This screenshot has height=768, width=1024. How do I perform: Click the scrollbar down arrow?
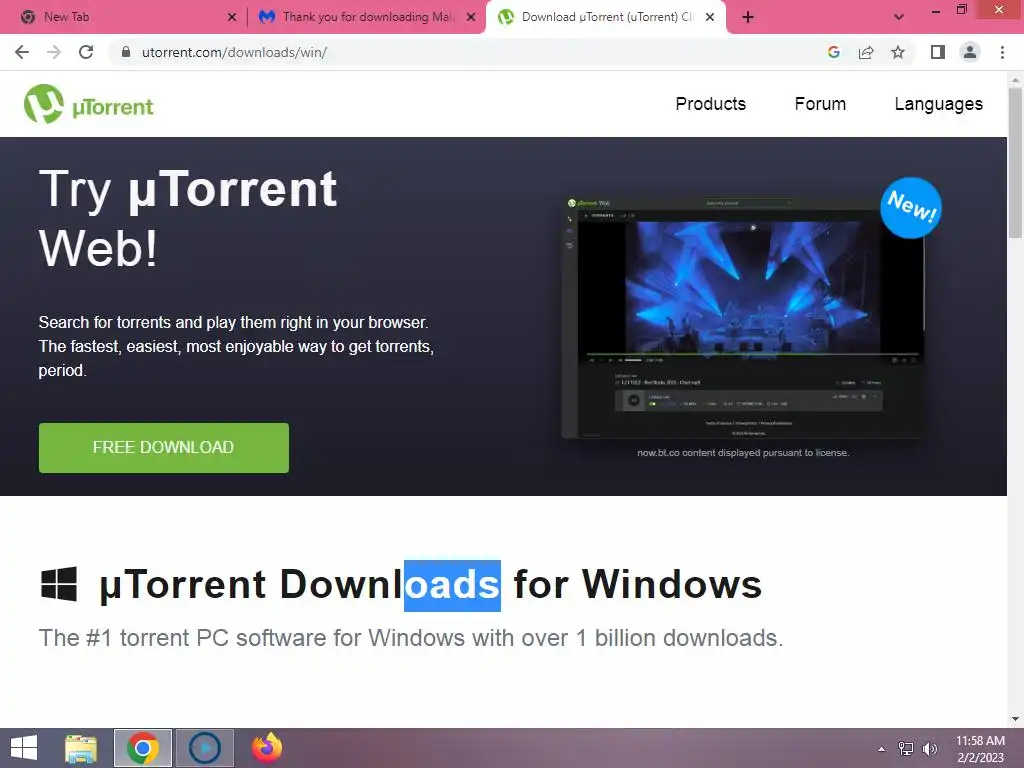click(1016, 719)
